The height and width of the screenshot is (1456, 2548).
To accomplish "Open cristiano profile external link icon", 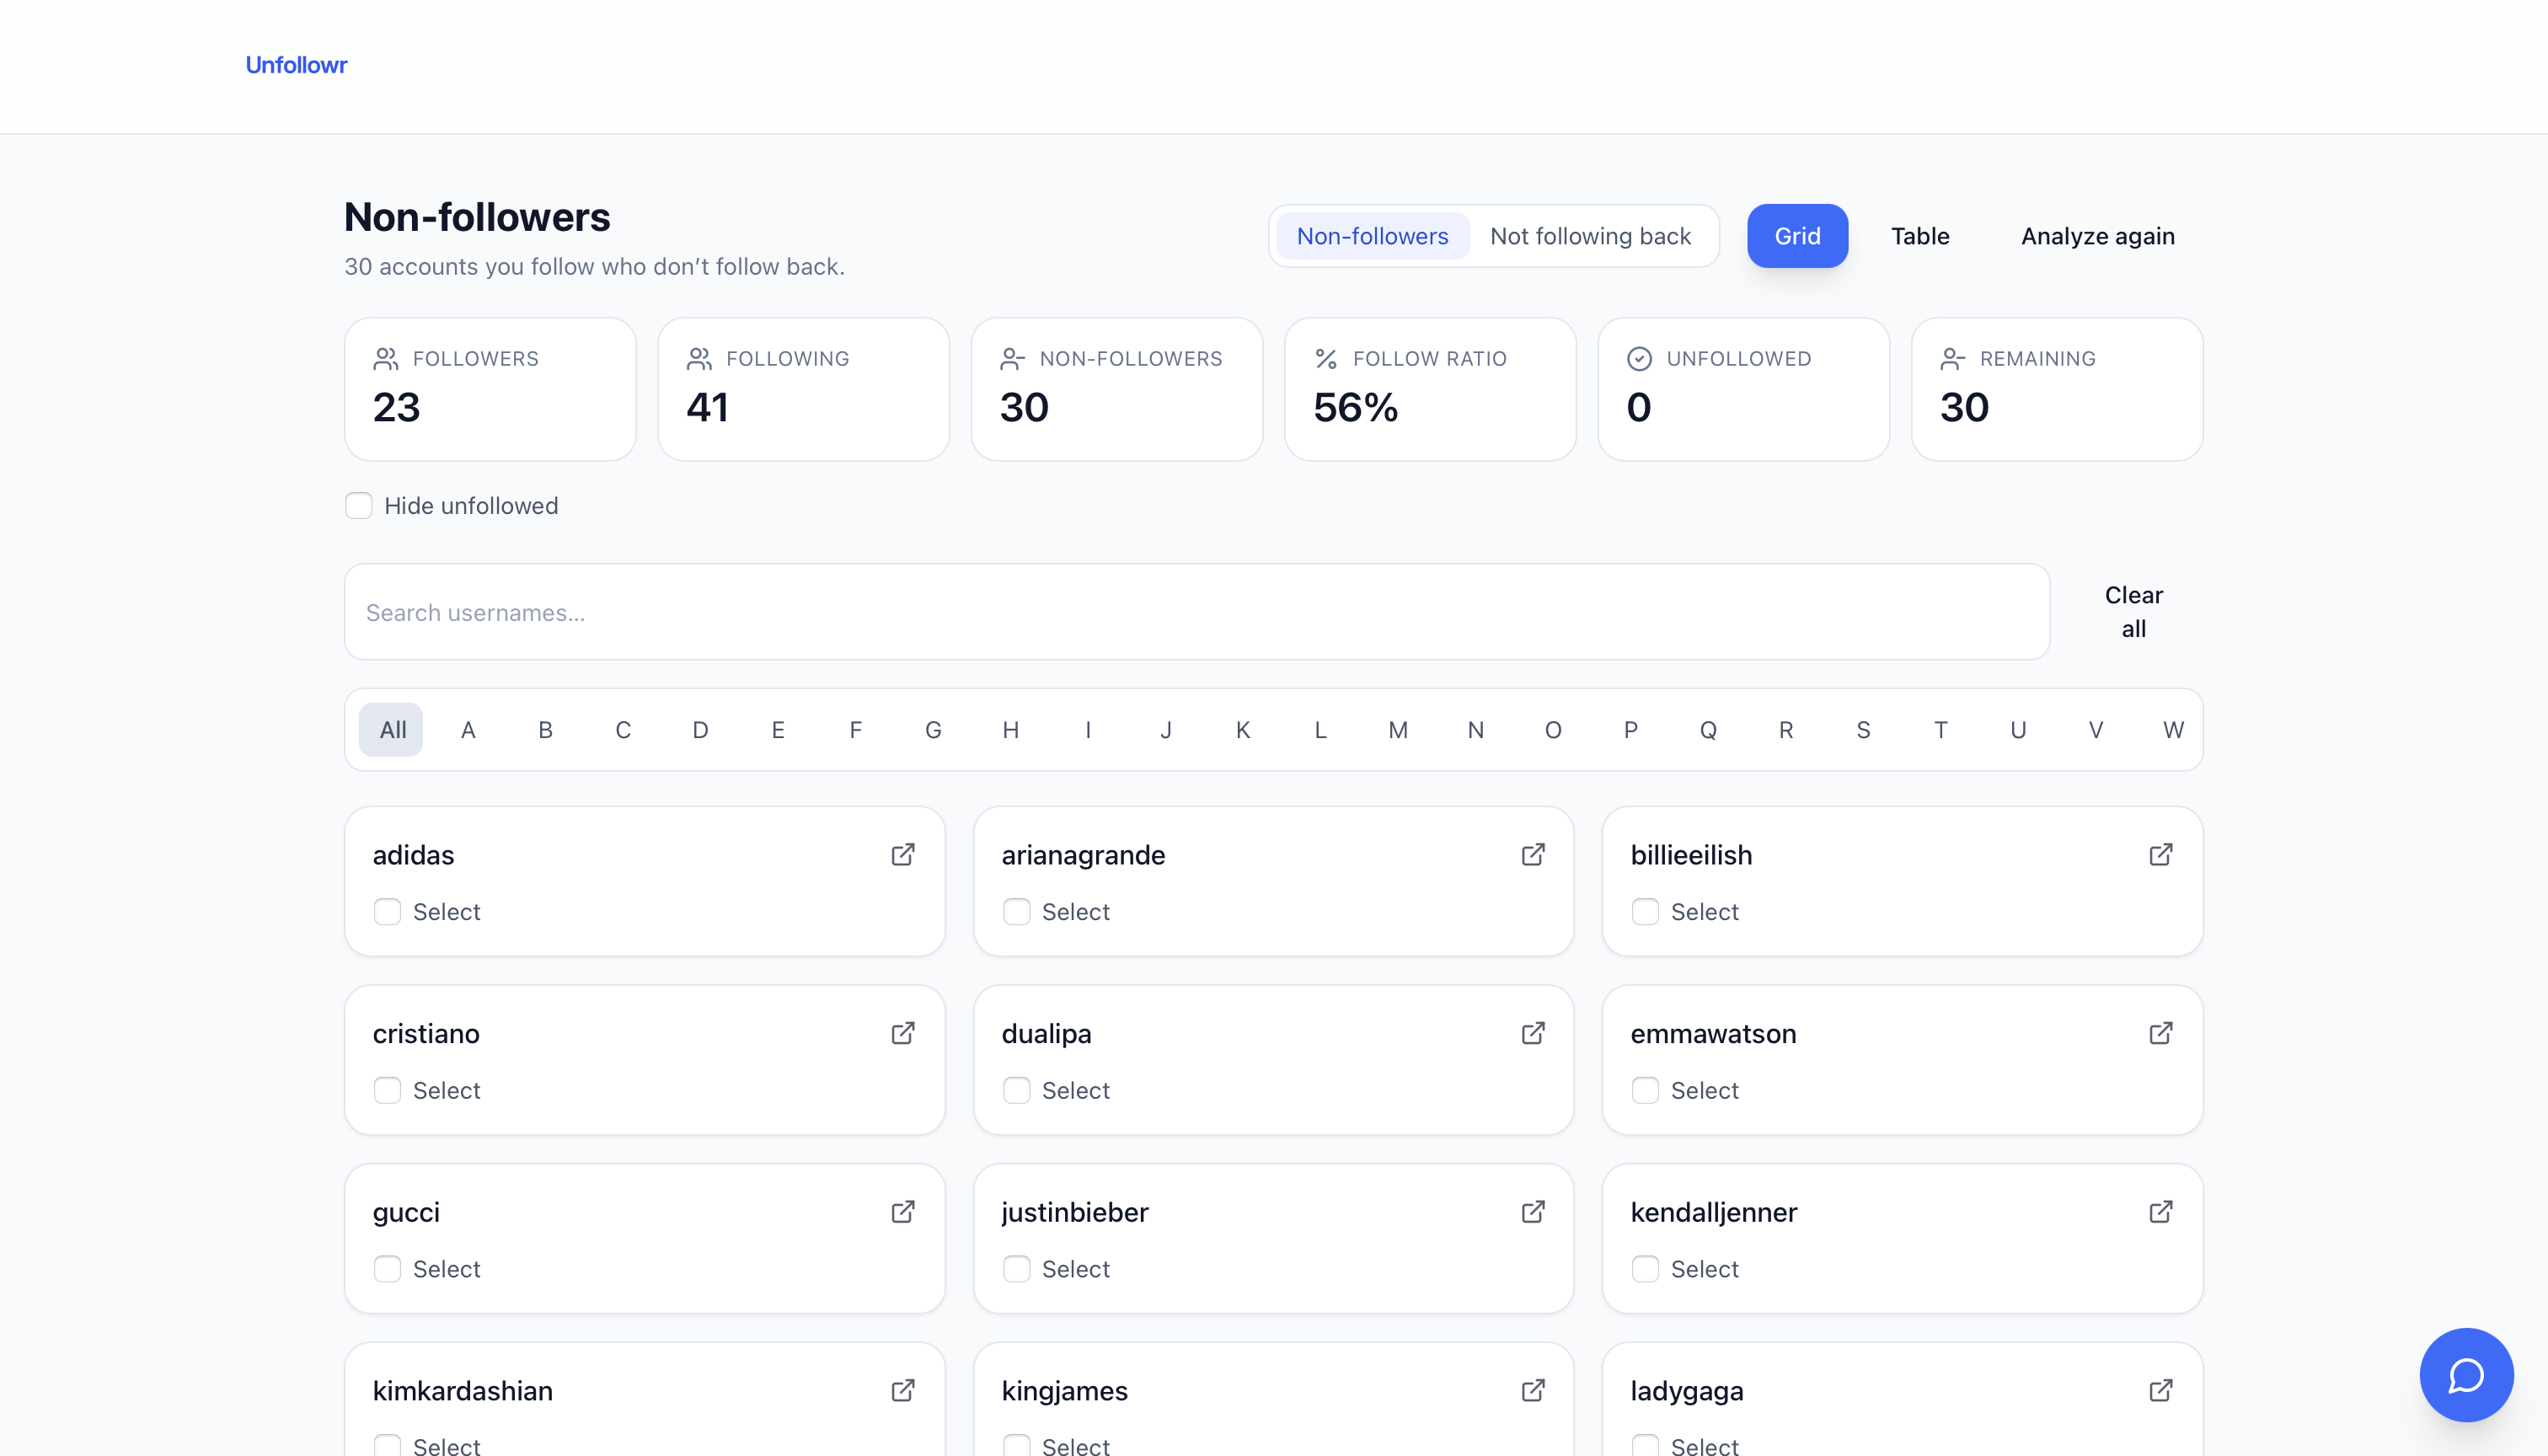I will pos(903,1033).
